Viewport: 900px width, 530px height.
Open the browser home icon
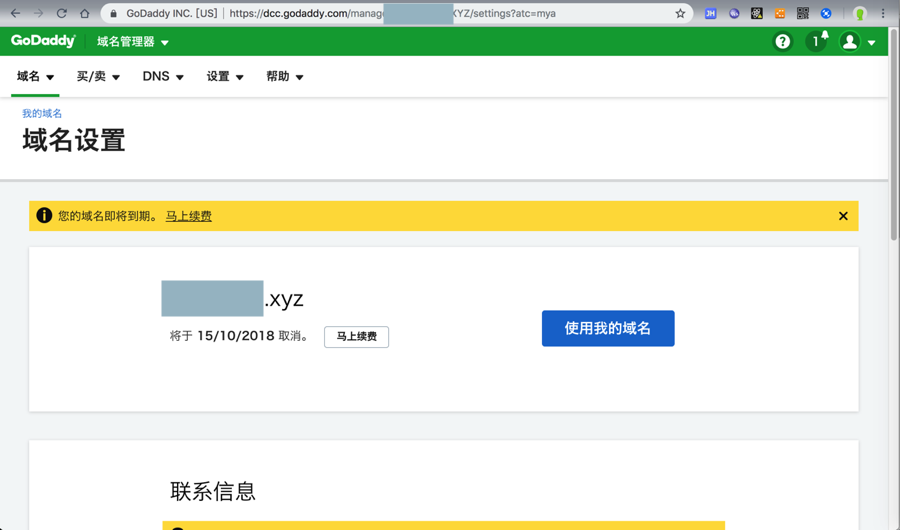[84, 13]
